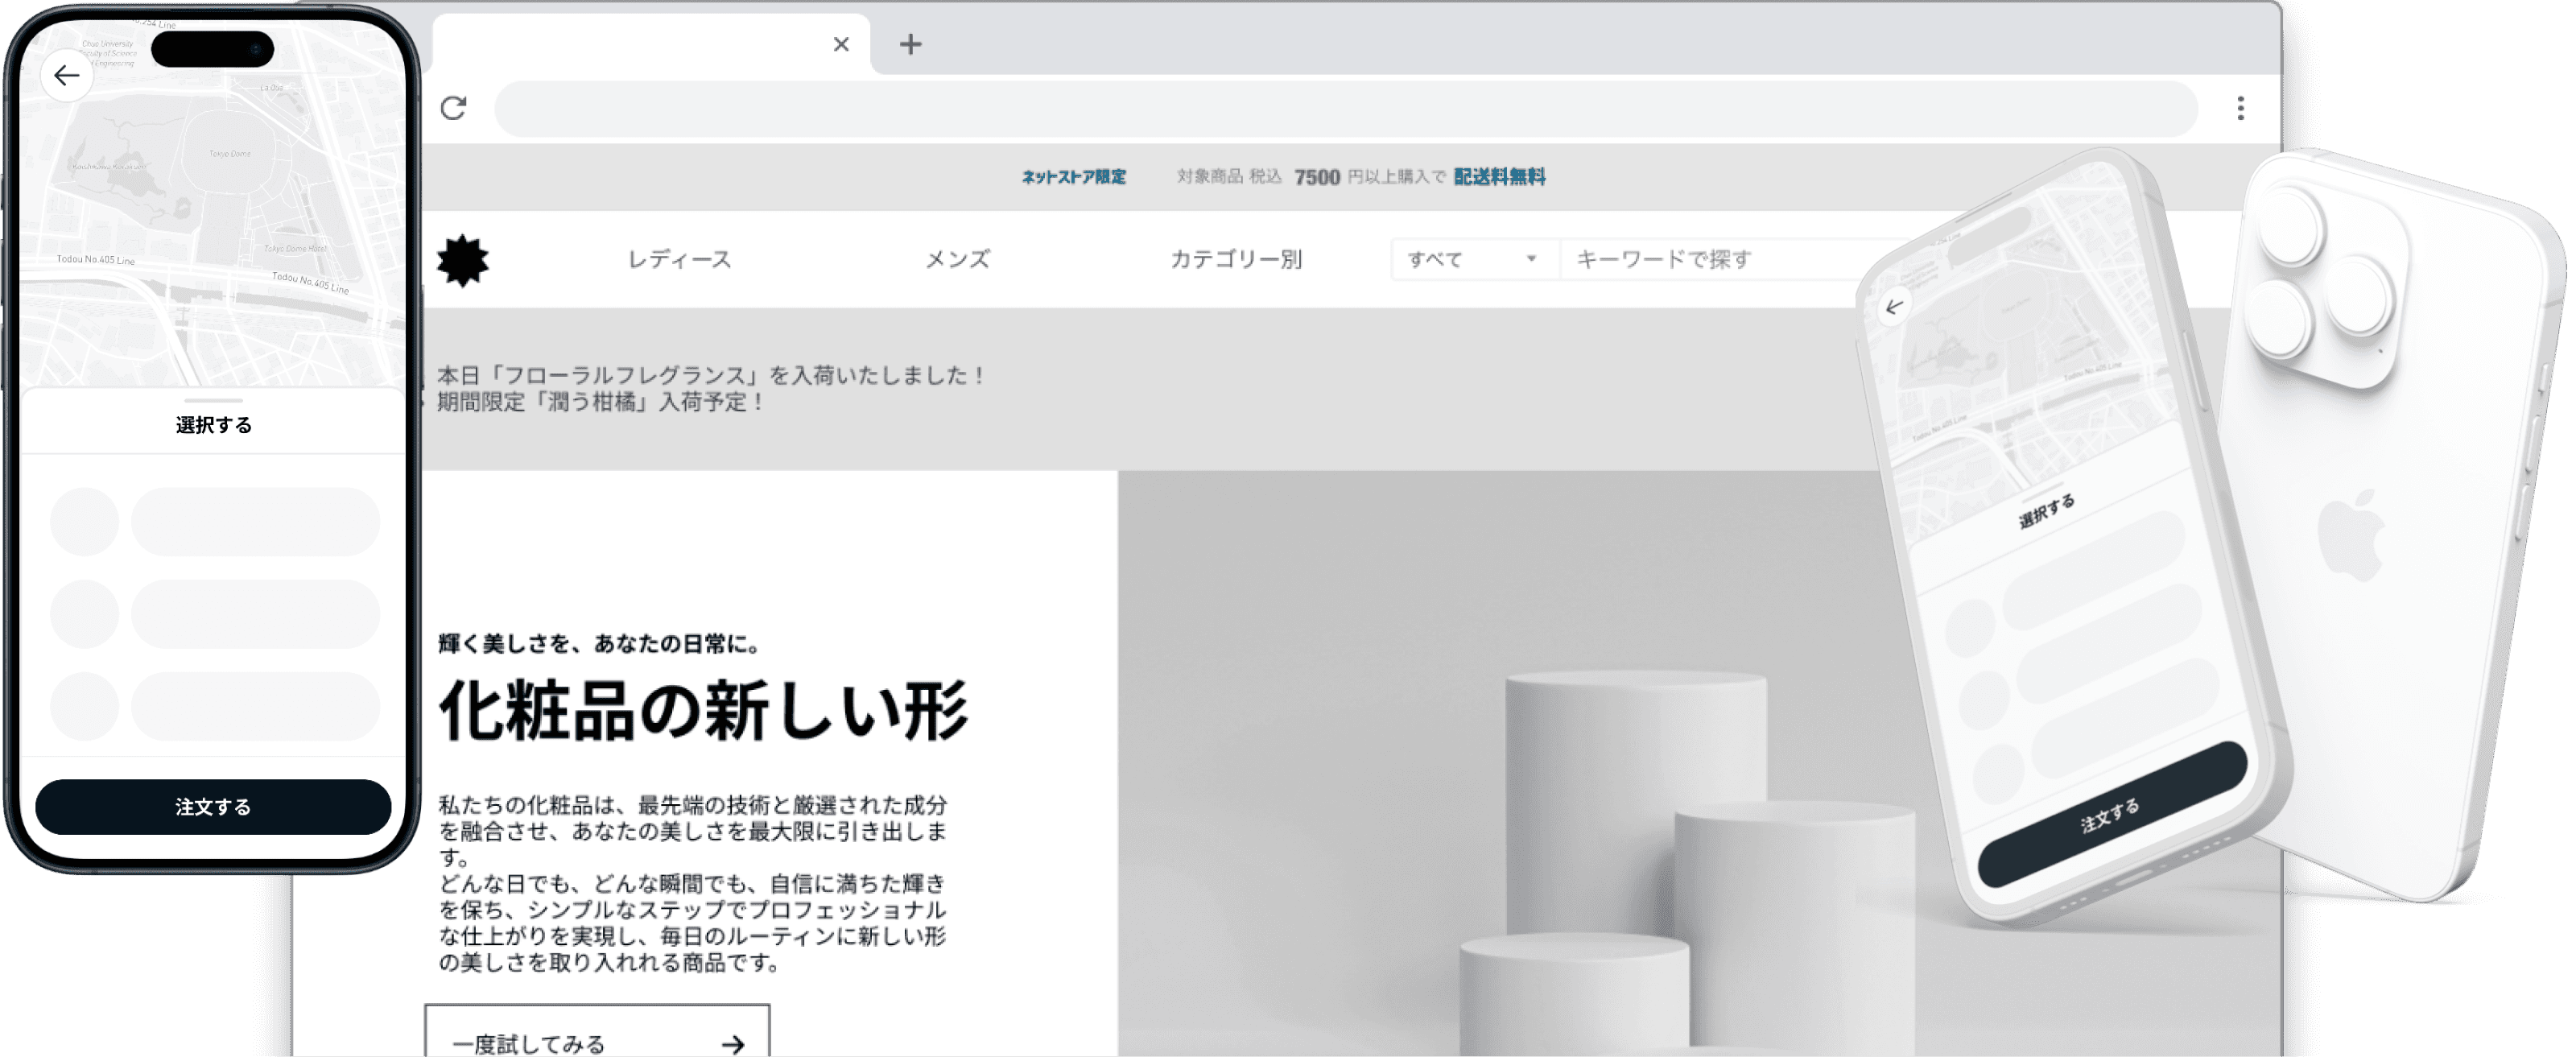Click the arrow in the 一度試してみる button
This screenshot has width=2576, height=1057.
[x=733, y=1044]
